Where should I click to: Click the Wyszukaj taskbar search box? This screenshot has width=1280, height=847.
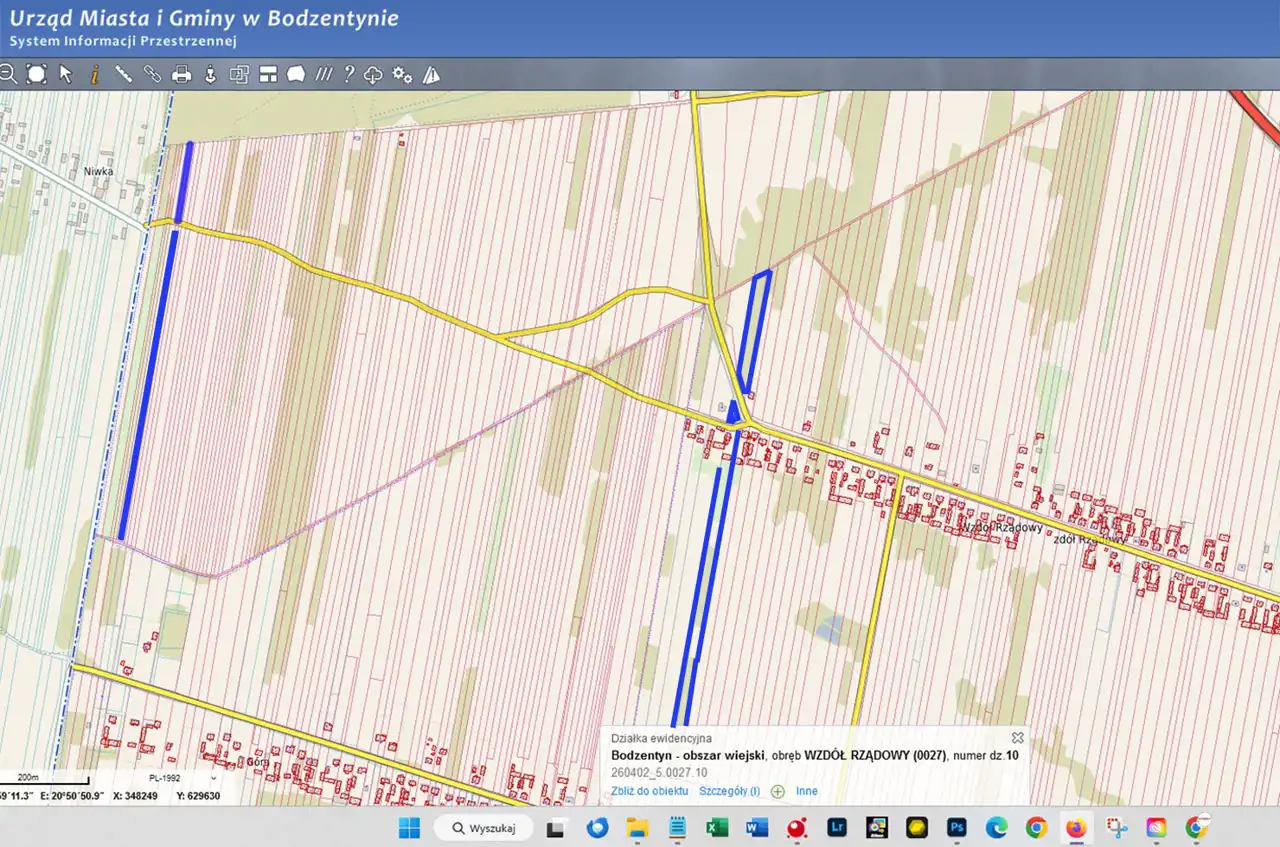pyautogui.click(x=484, y=828)
